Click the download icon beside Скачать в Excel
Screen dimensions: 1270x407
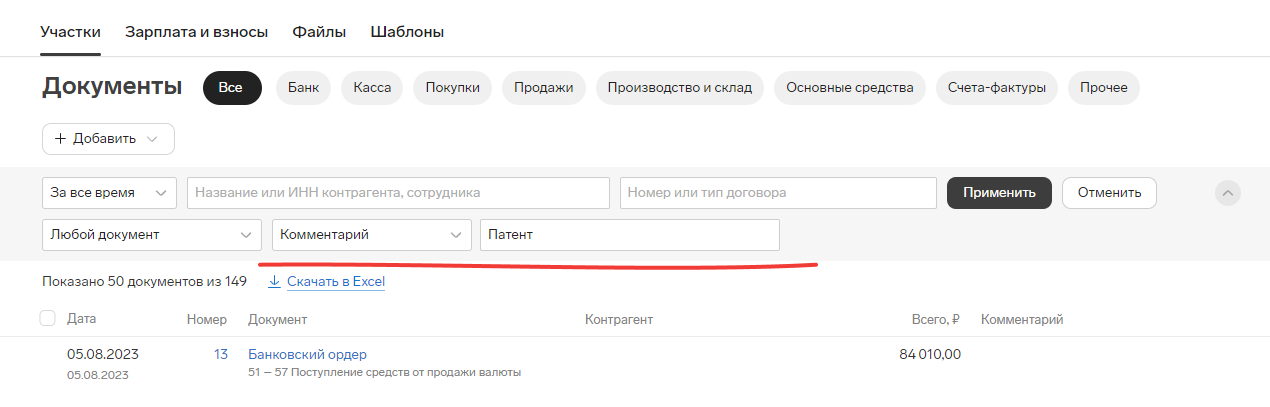(274, 282)
